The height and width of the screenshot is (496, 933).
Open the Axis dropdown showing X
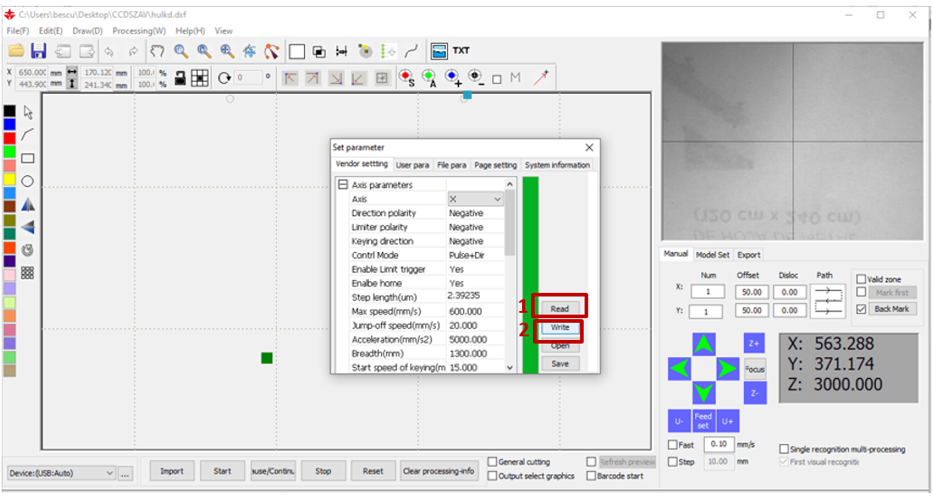coord(475,199)
